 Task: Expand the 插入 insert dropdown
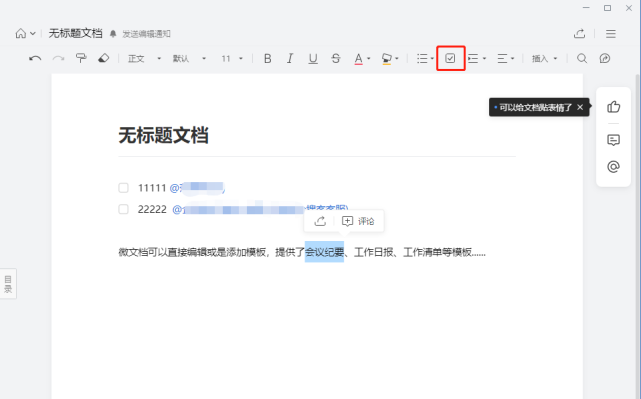(545, 58)
